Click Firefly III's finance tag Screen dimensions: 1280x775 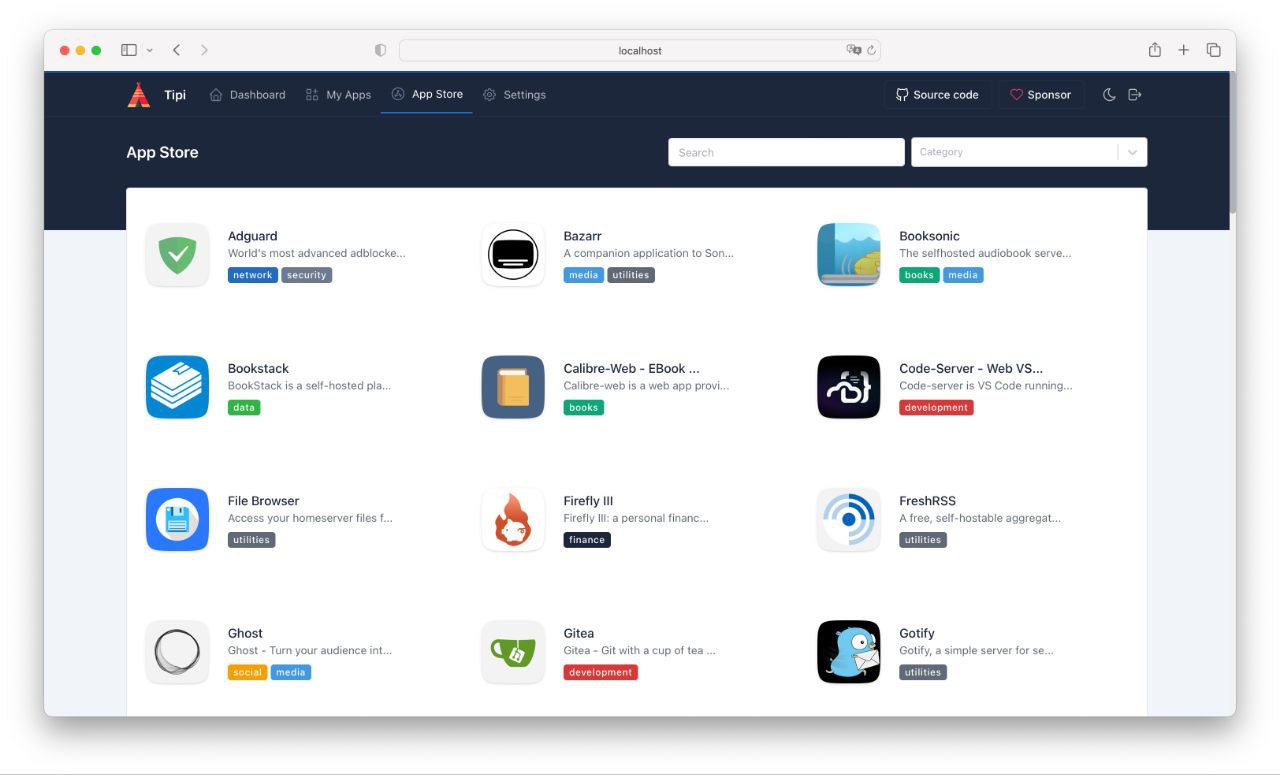587,540
